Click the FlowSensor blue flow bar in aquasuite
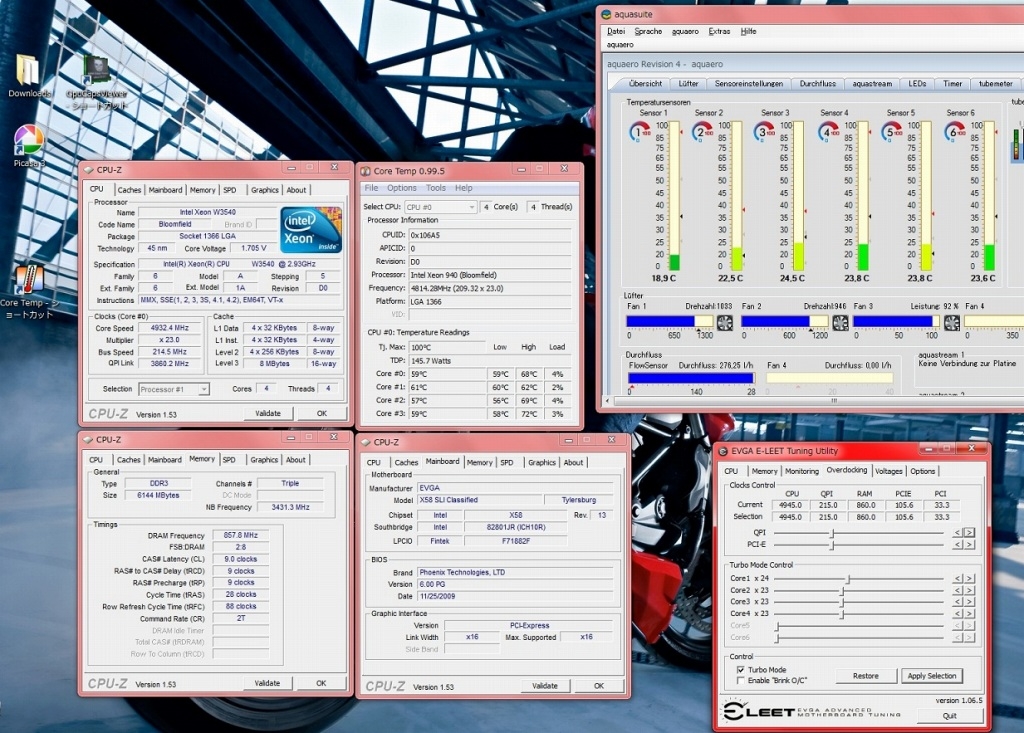 pyautogui.click(x=691, y=378)
